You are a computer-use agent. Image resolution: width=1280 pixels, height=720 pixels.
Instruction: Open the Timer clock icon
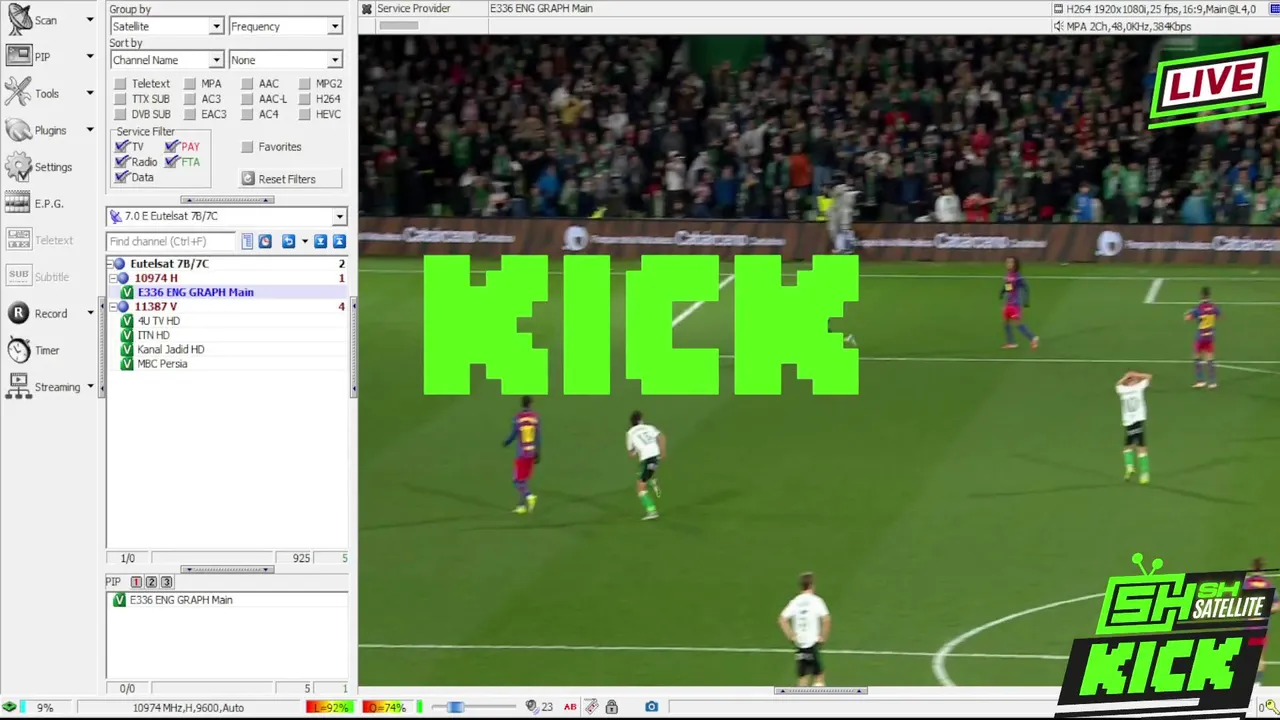pyautogui.click(x=18, y=350)
